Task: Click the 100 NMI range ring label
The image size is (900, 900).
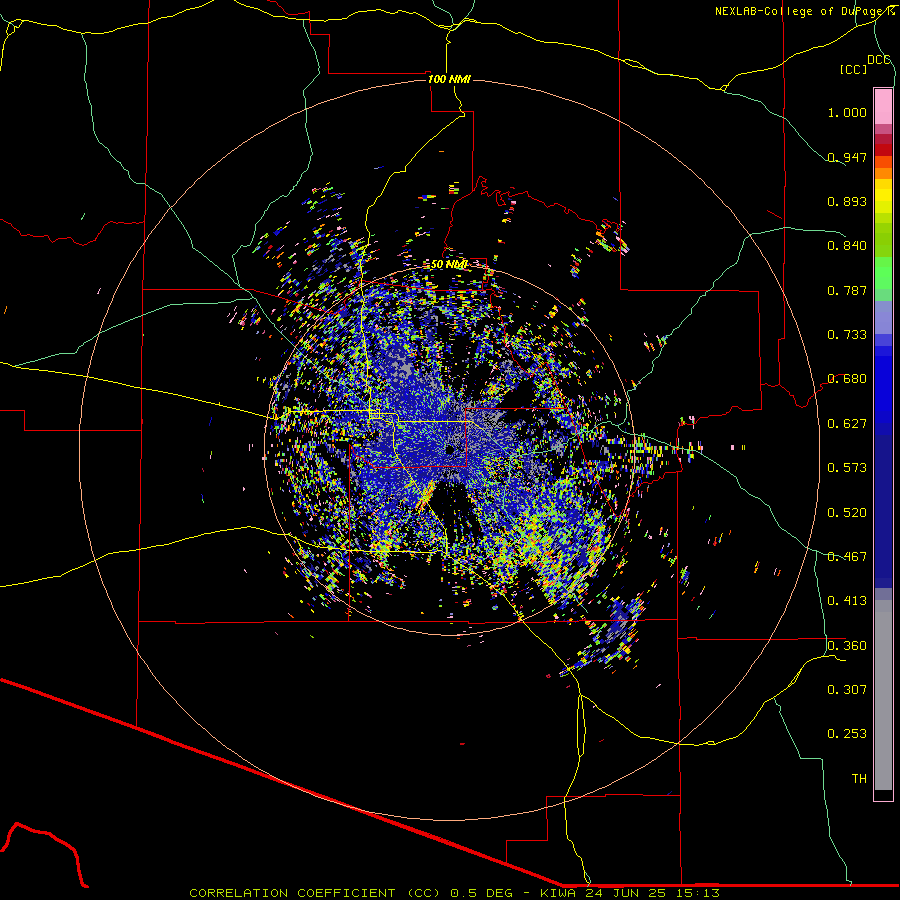Action: click(449, 79)
